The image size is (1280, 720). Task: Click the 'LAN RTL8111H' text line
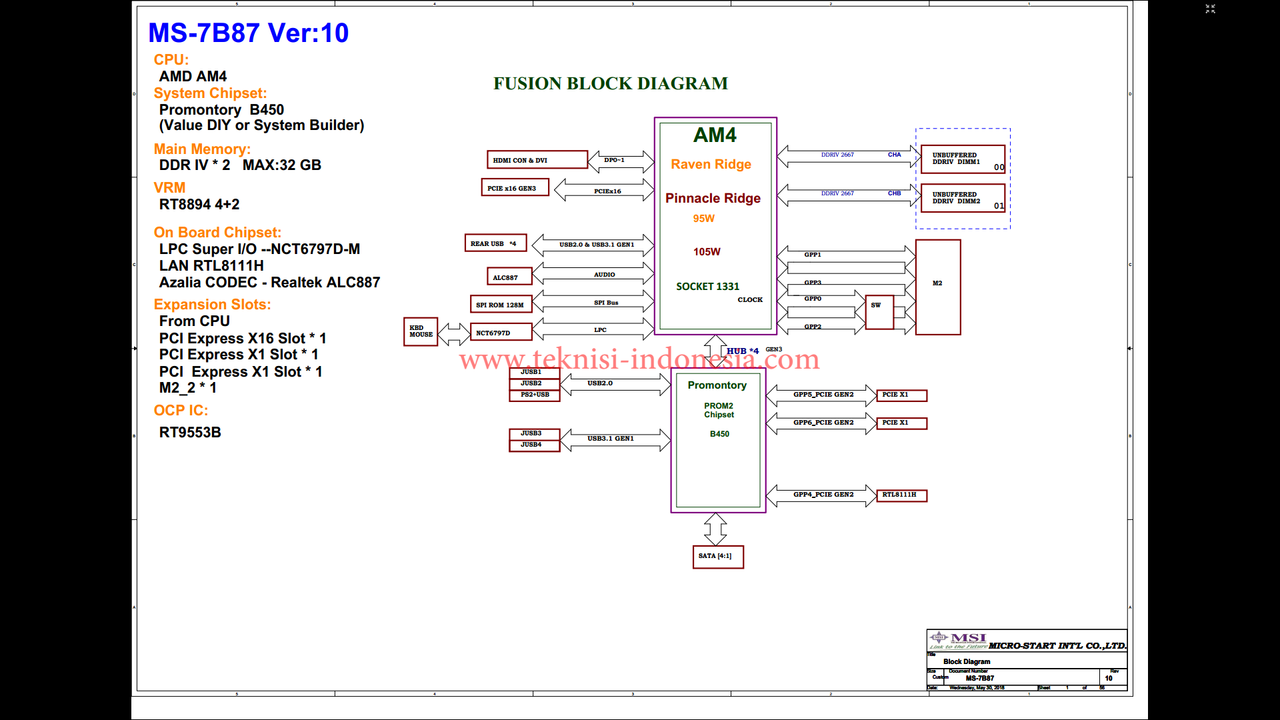pos(212,266)
